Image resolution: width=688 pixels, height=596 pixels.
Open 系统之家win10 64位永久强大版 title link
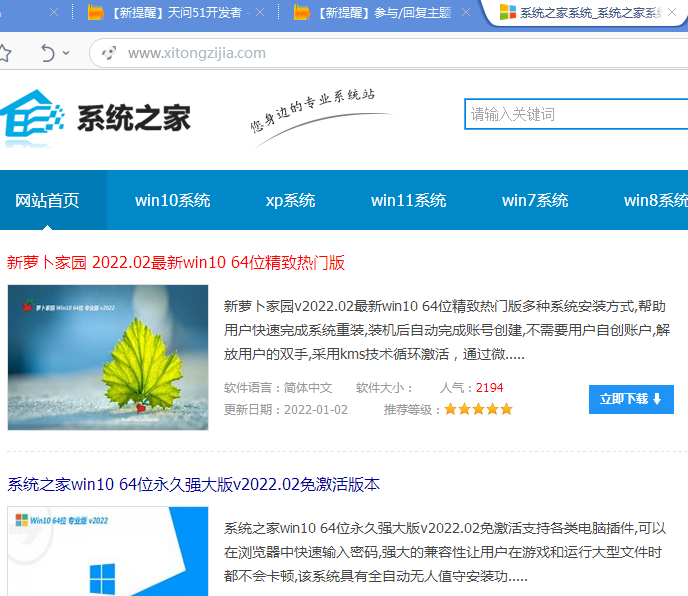[x=194, y=484]
